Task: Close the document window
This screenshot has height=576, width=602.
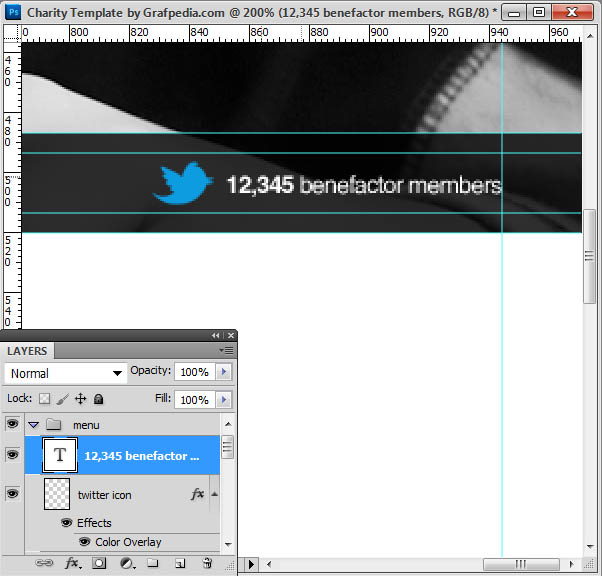Action: pyautogui.click(x=571, y=13)
